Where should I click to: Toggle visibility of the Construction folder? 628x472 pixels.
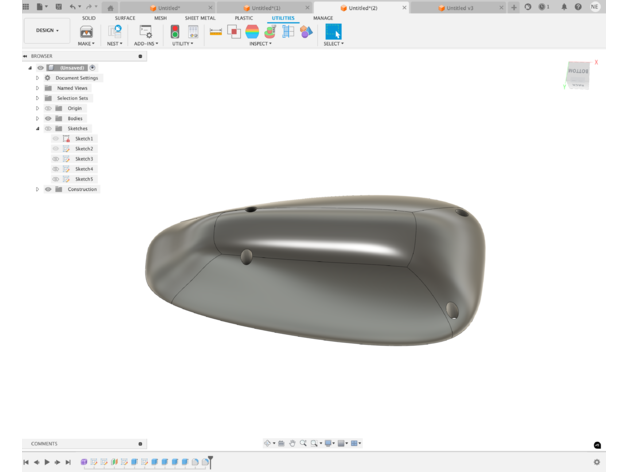point(48,189)
